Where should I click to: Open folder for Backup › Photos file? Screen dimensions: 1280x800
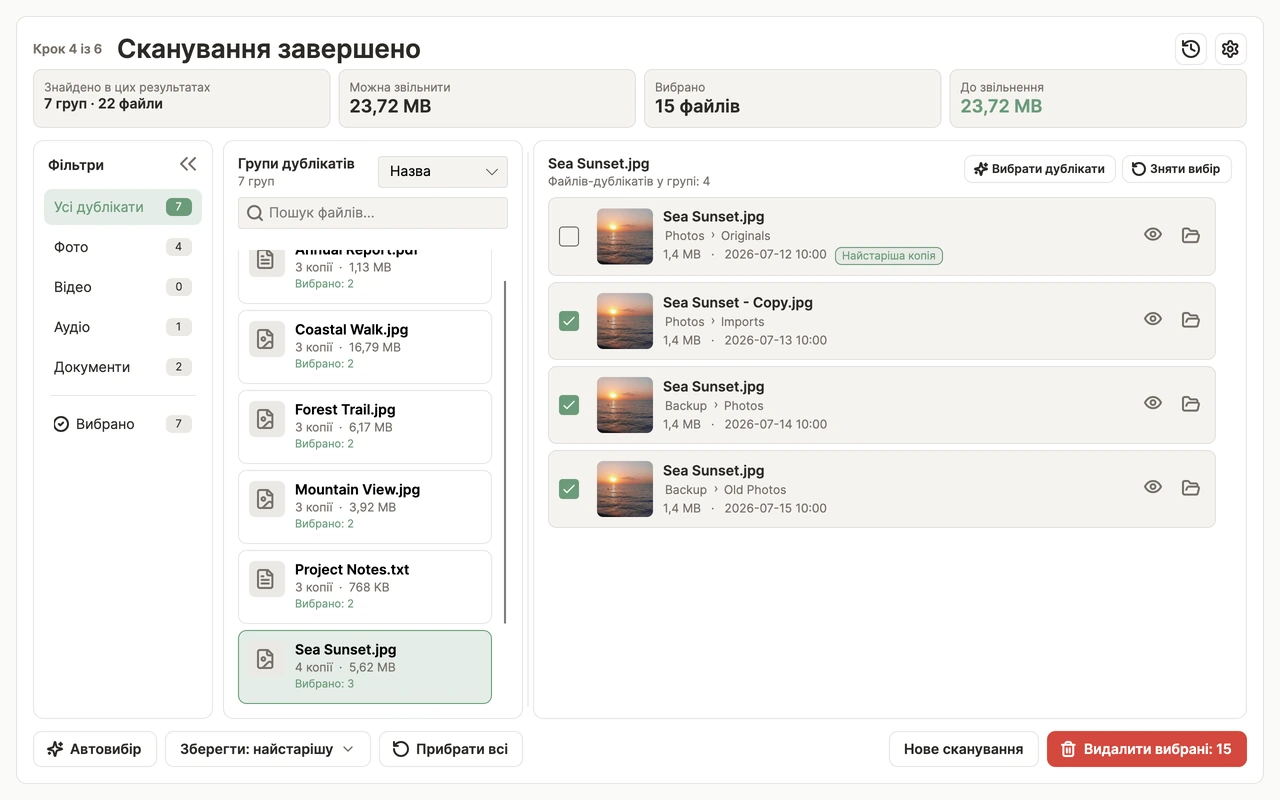1190,403
